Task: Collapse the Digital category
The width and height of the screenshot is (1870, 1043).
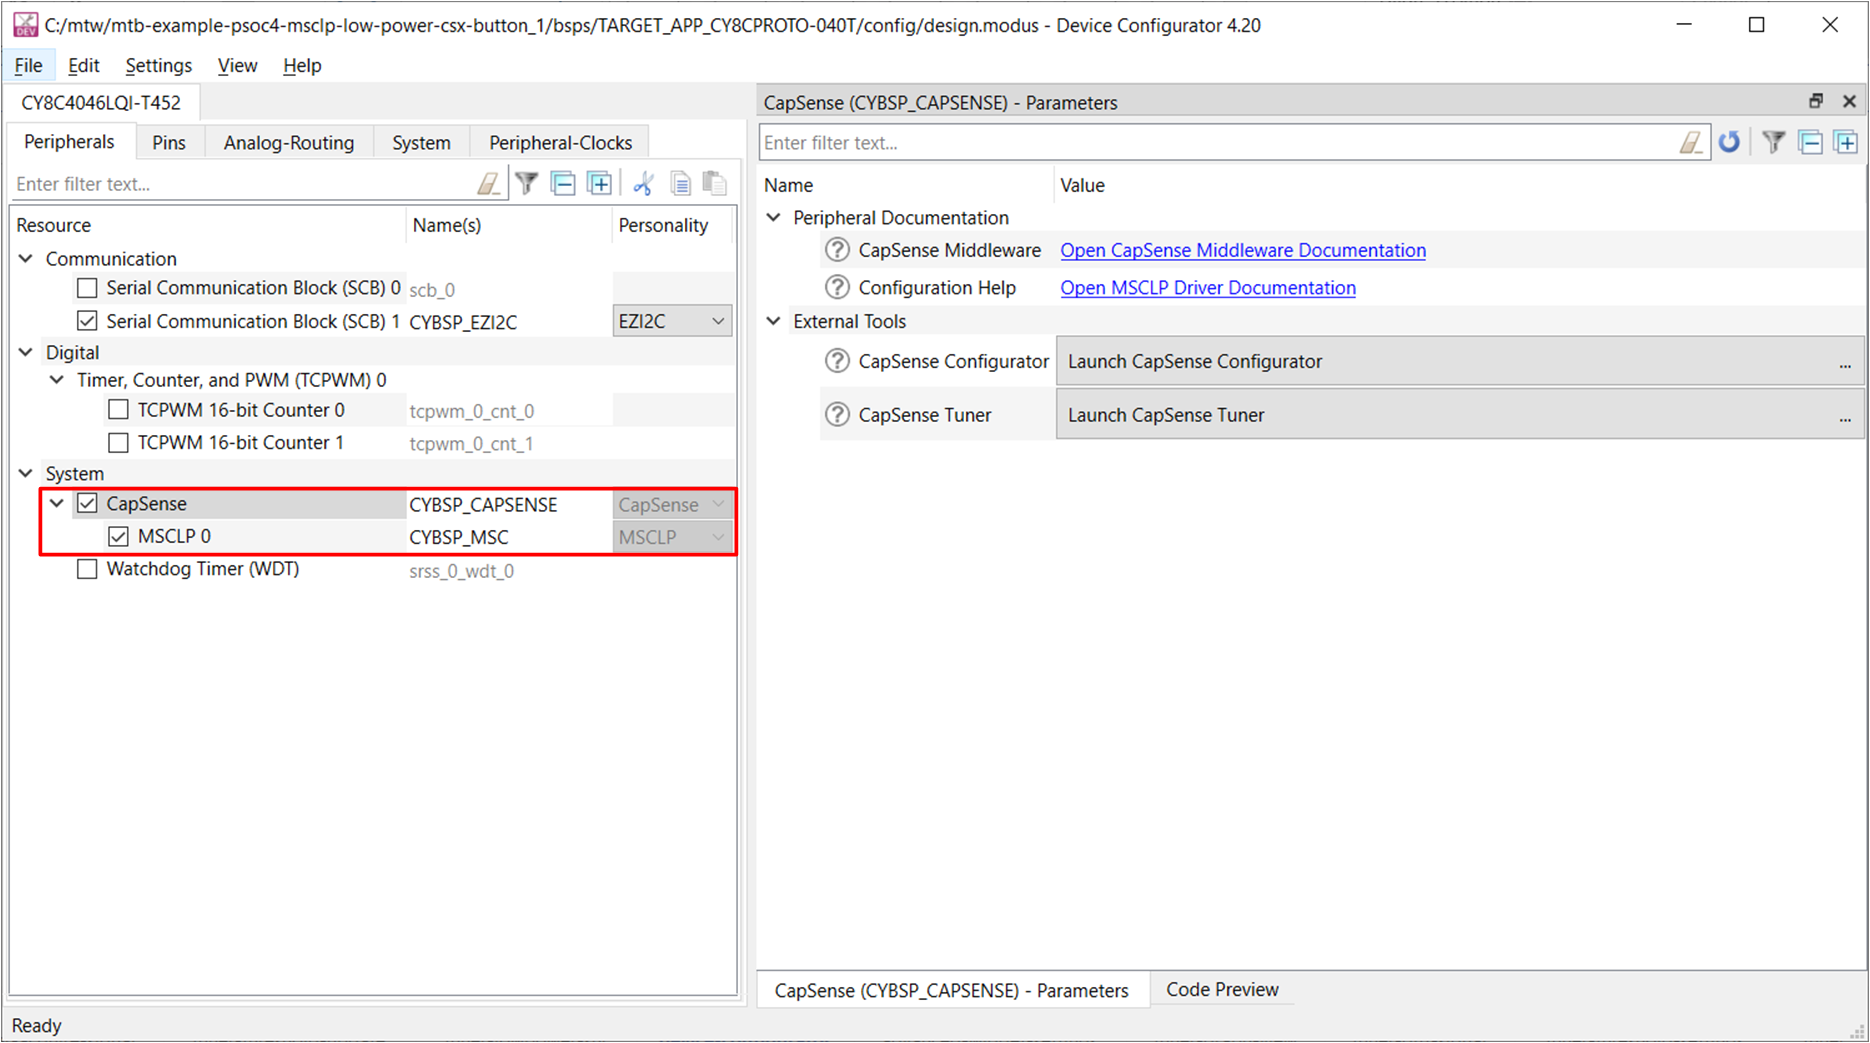Action: pos(26,352)
